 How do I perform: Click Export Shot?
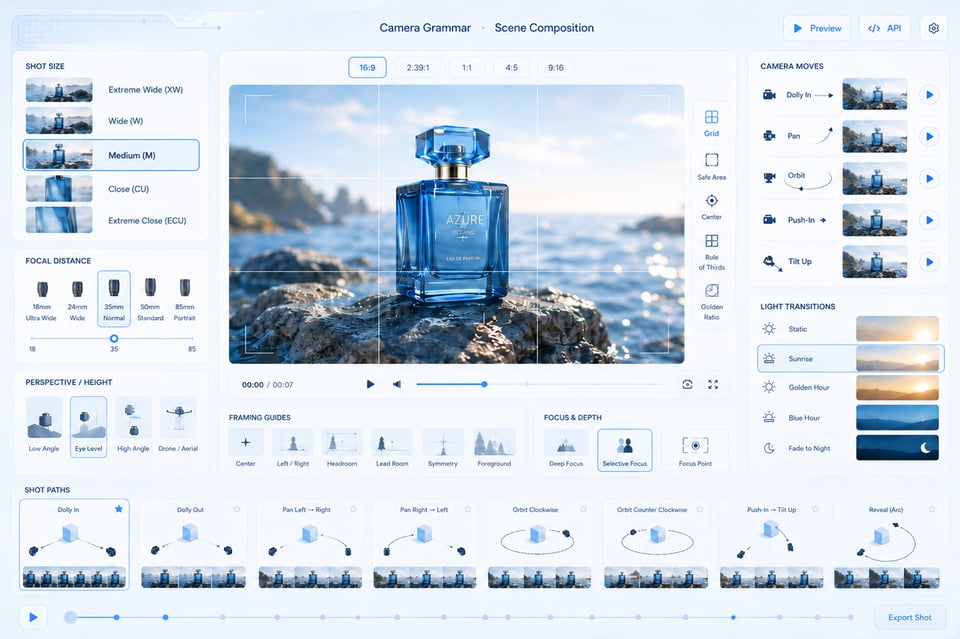[909, 617]
